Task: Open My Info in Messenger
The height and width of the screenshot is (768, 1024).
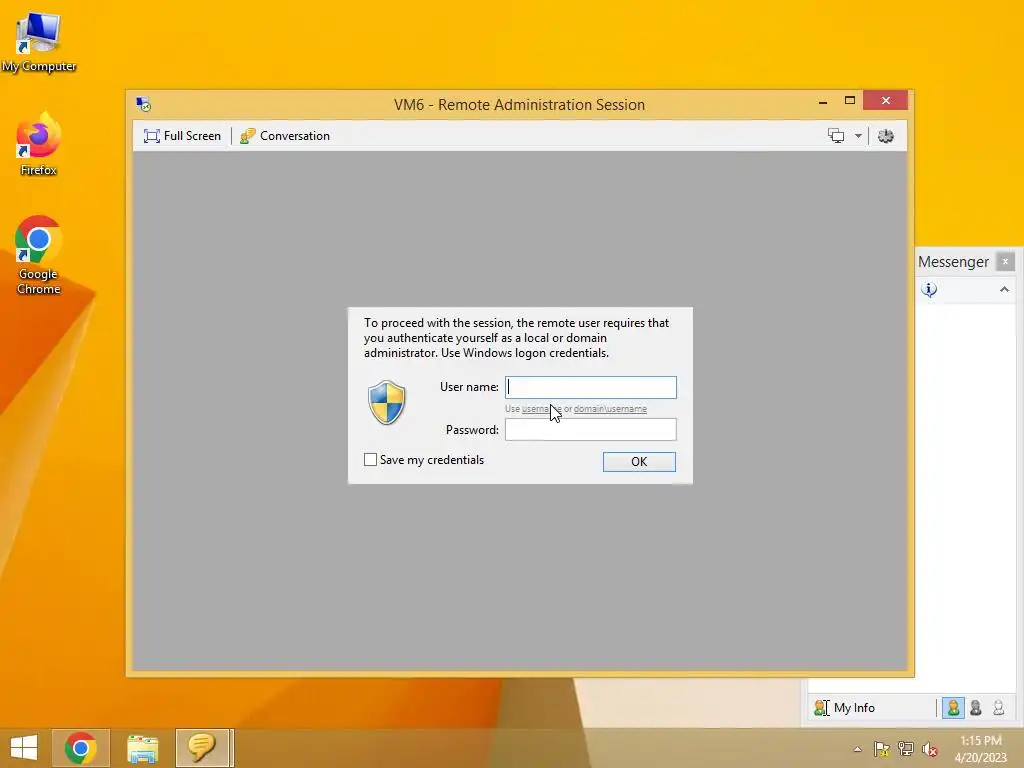Action: click(x=844, y=707)
